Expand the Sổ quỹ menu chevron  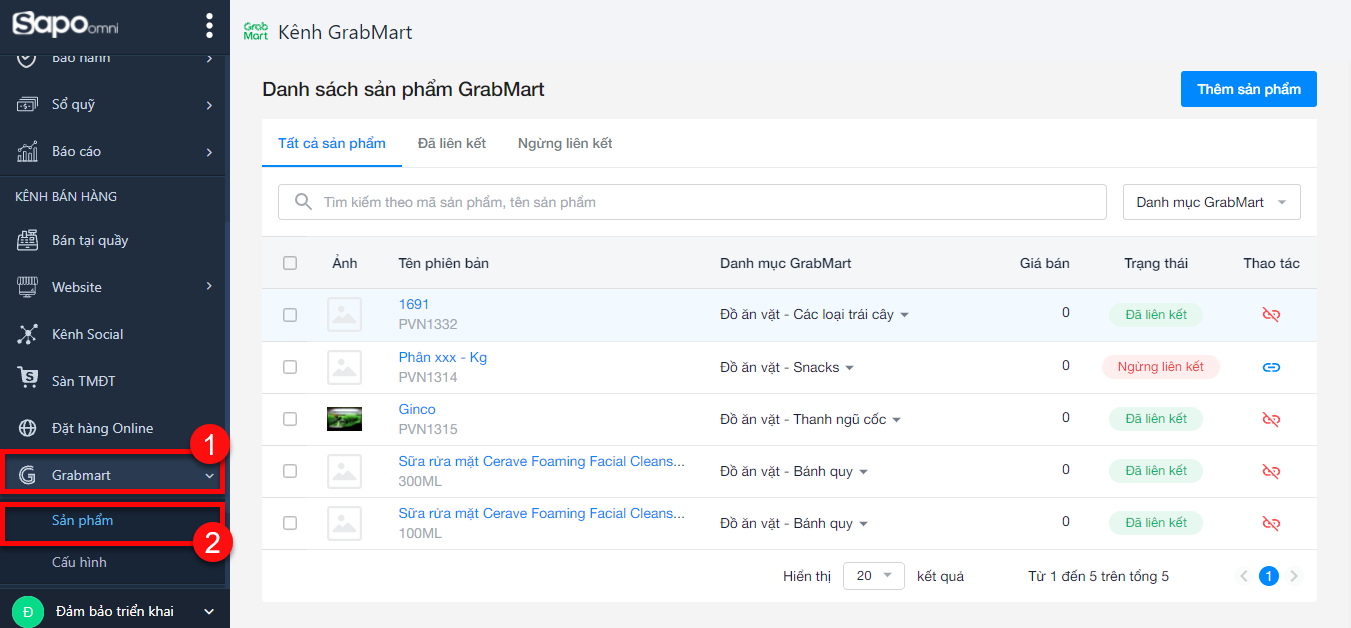210,105
